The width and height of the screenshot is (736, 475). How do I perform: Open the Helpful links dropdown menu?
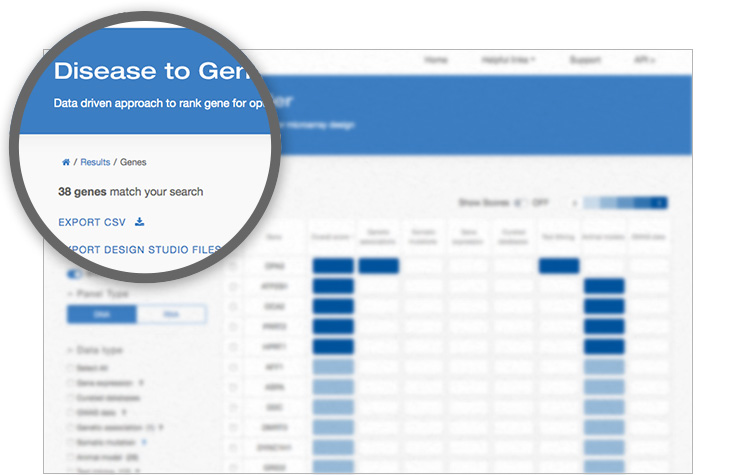click(509, 60)
